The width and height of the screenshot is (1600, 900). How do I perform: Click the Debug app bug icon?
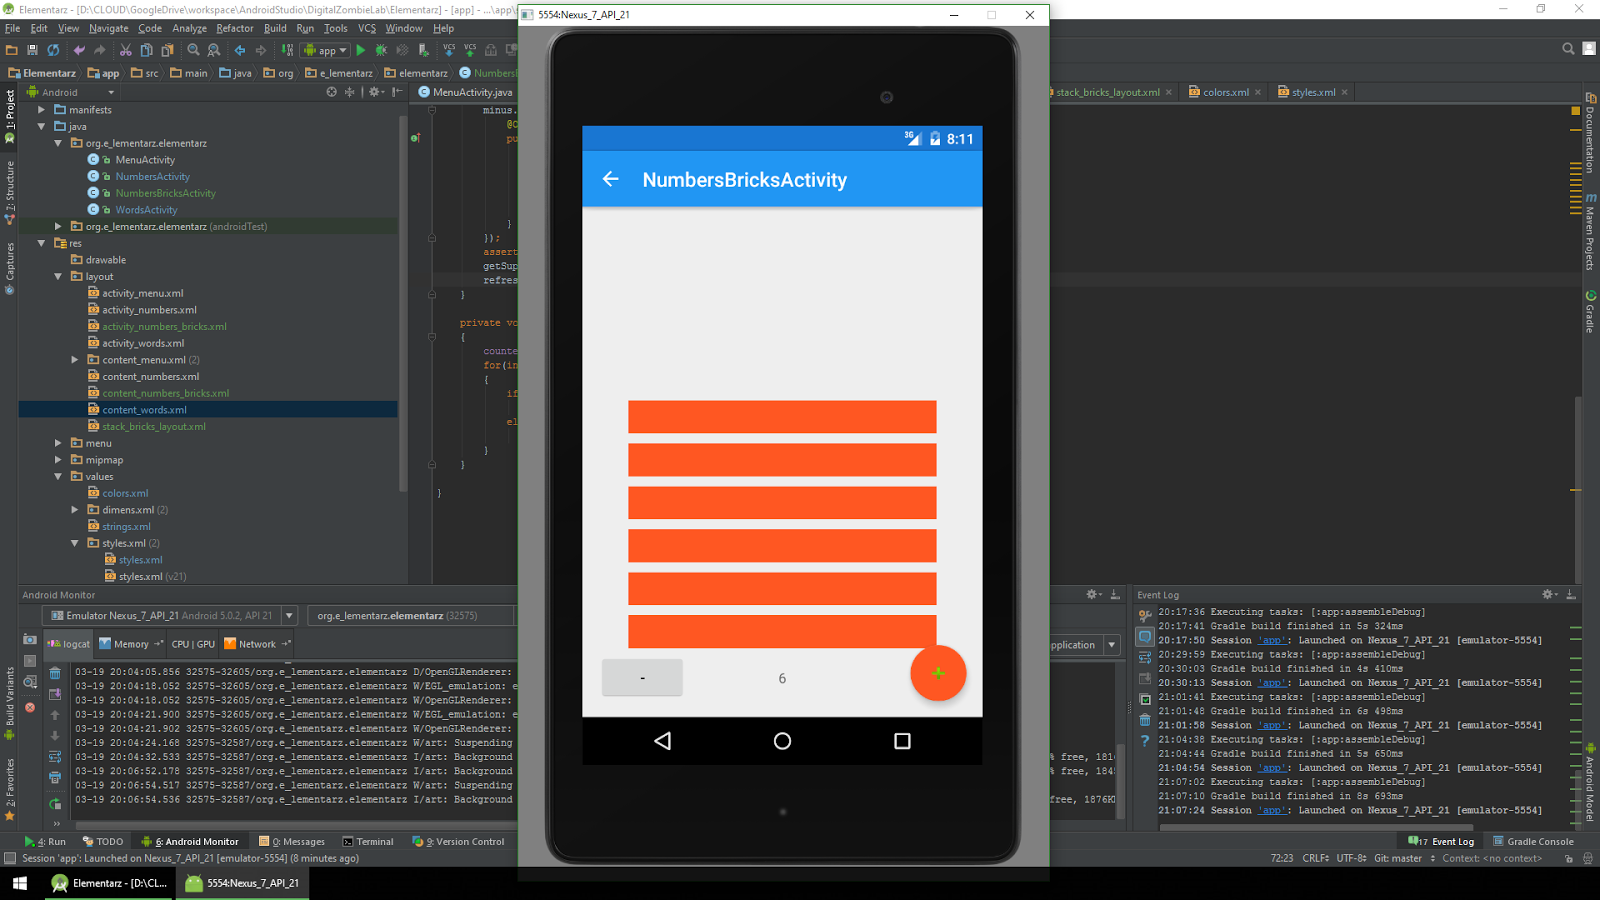pyautogui.click(x=381, y=50)
